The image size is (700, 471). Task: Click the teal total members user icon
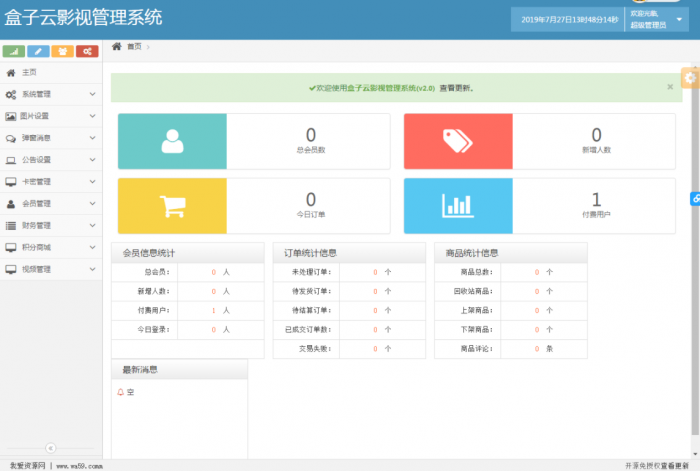172,141
